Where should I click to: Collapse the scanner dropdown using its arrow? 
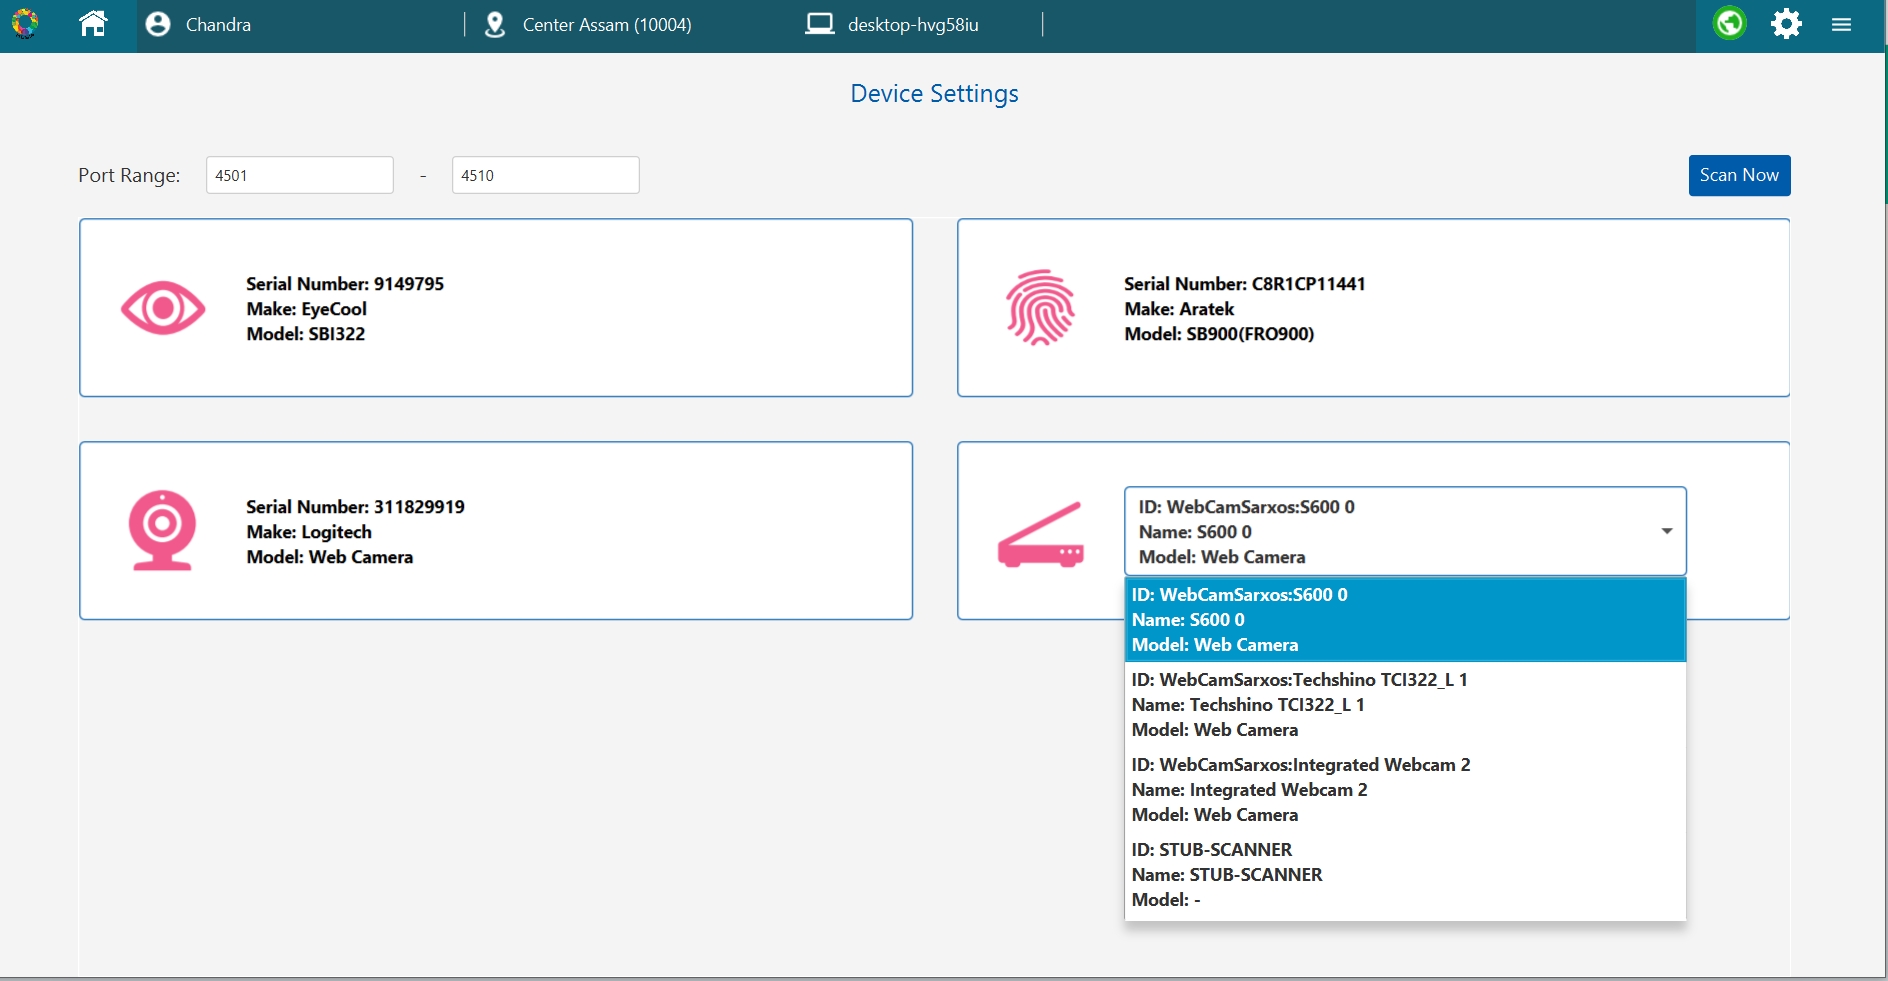pos(1666,531)
